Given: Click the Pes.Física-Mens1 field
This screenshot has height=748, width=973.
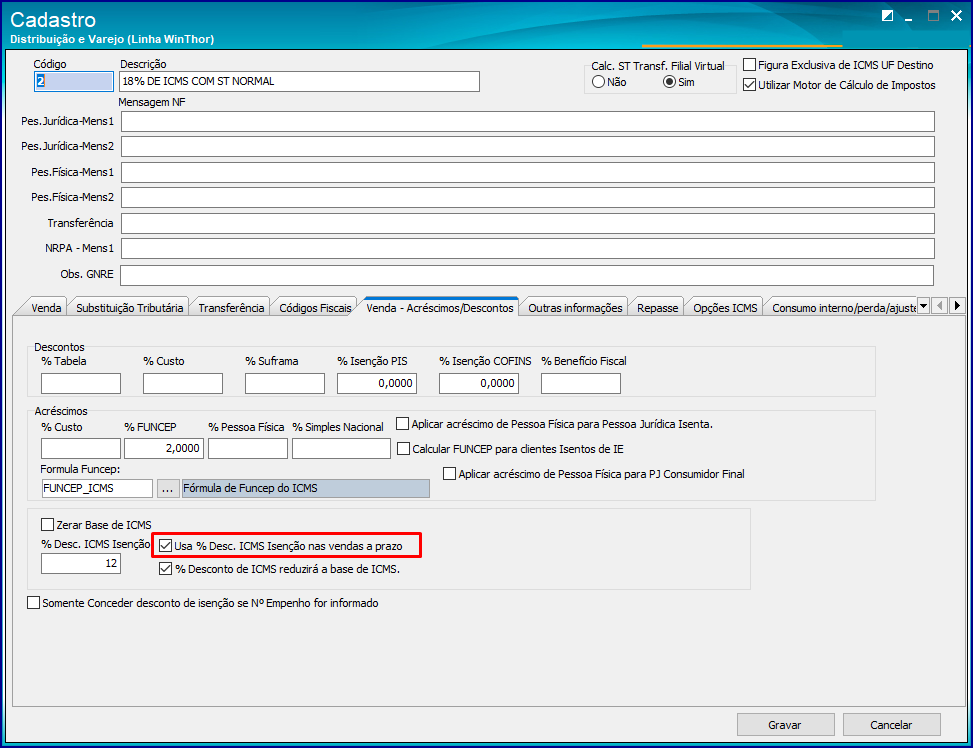Looking at the screenshot, I should click(527, 173).
